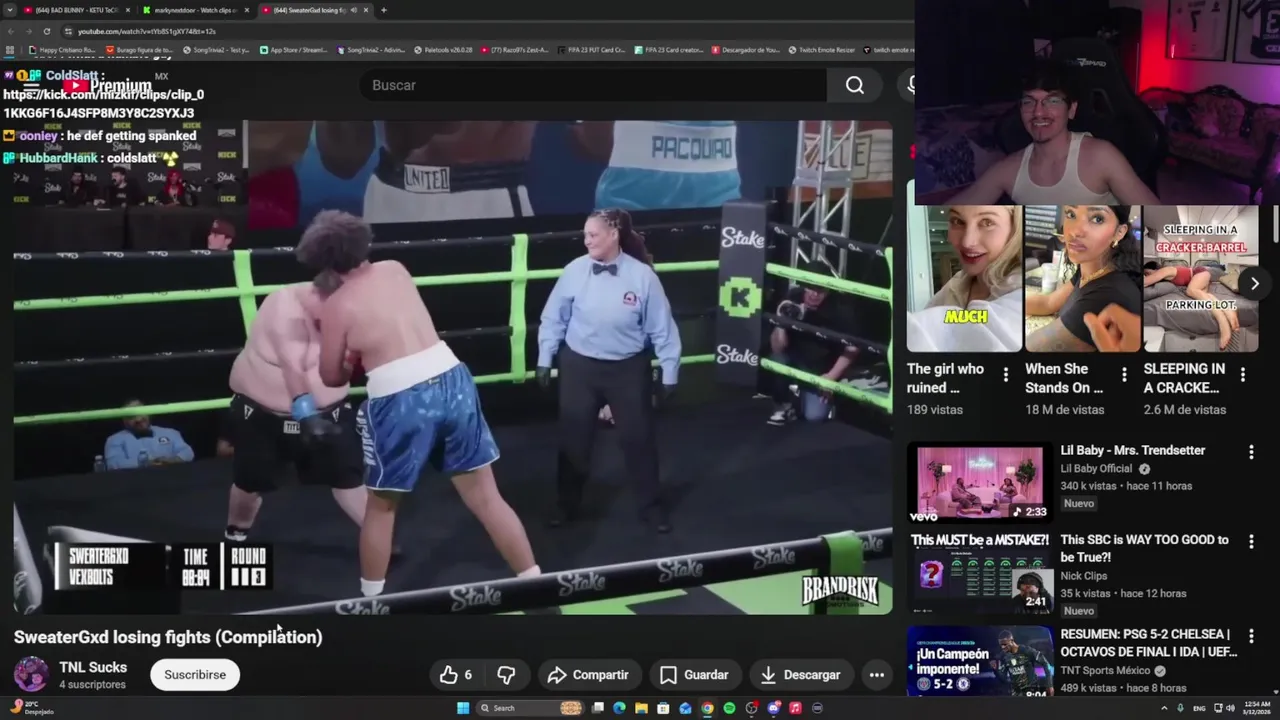Viewport: 1280px width, 720px height.
Task: Open the weather widget showing 20°C
Action: point(30,708)
